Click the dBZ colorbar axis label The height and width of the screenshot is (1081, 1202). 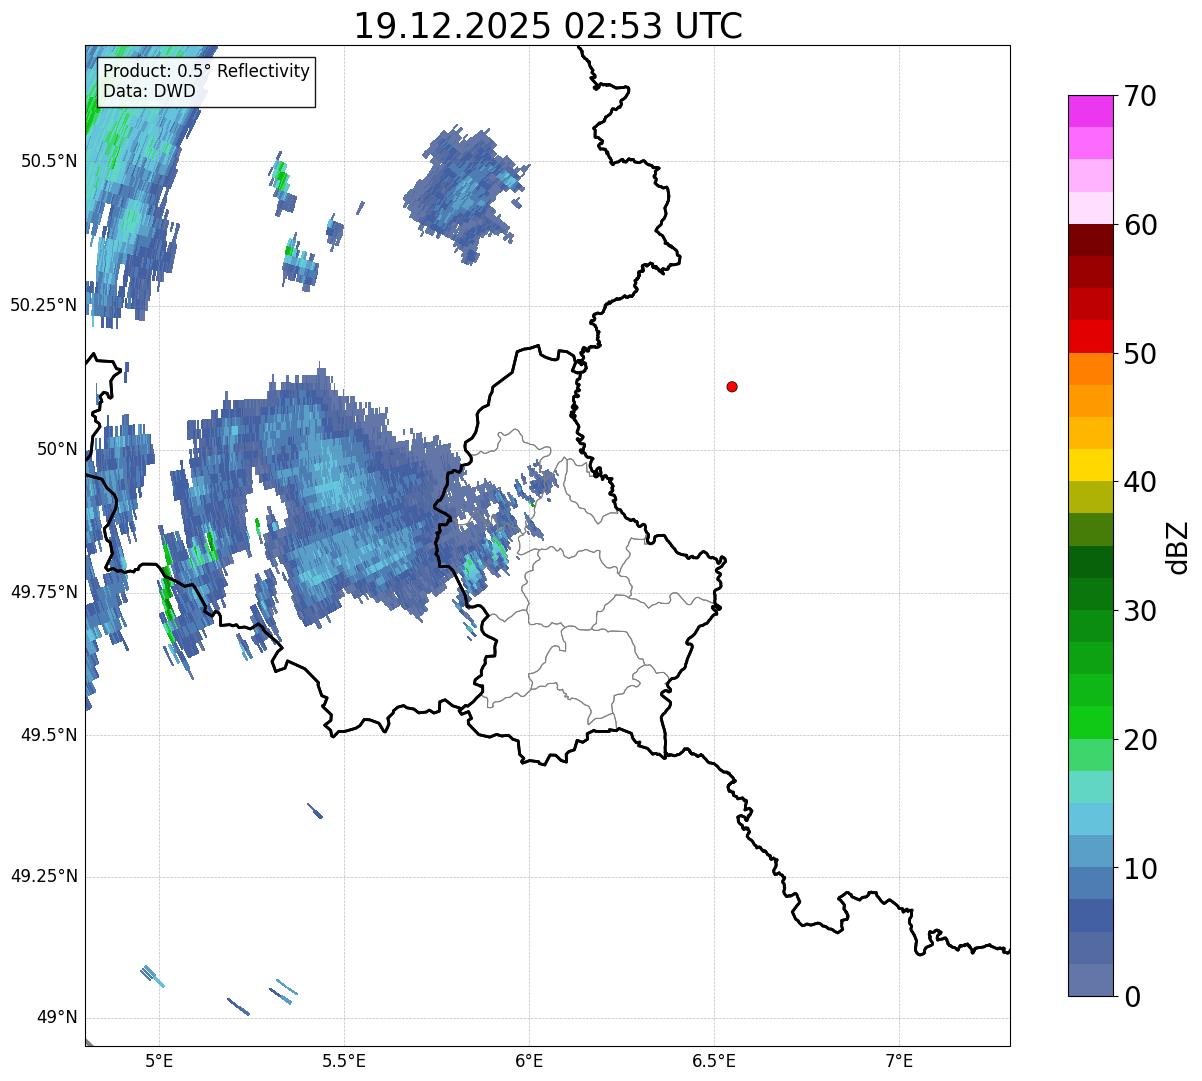point(1178,547)
